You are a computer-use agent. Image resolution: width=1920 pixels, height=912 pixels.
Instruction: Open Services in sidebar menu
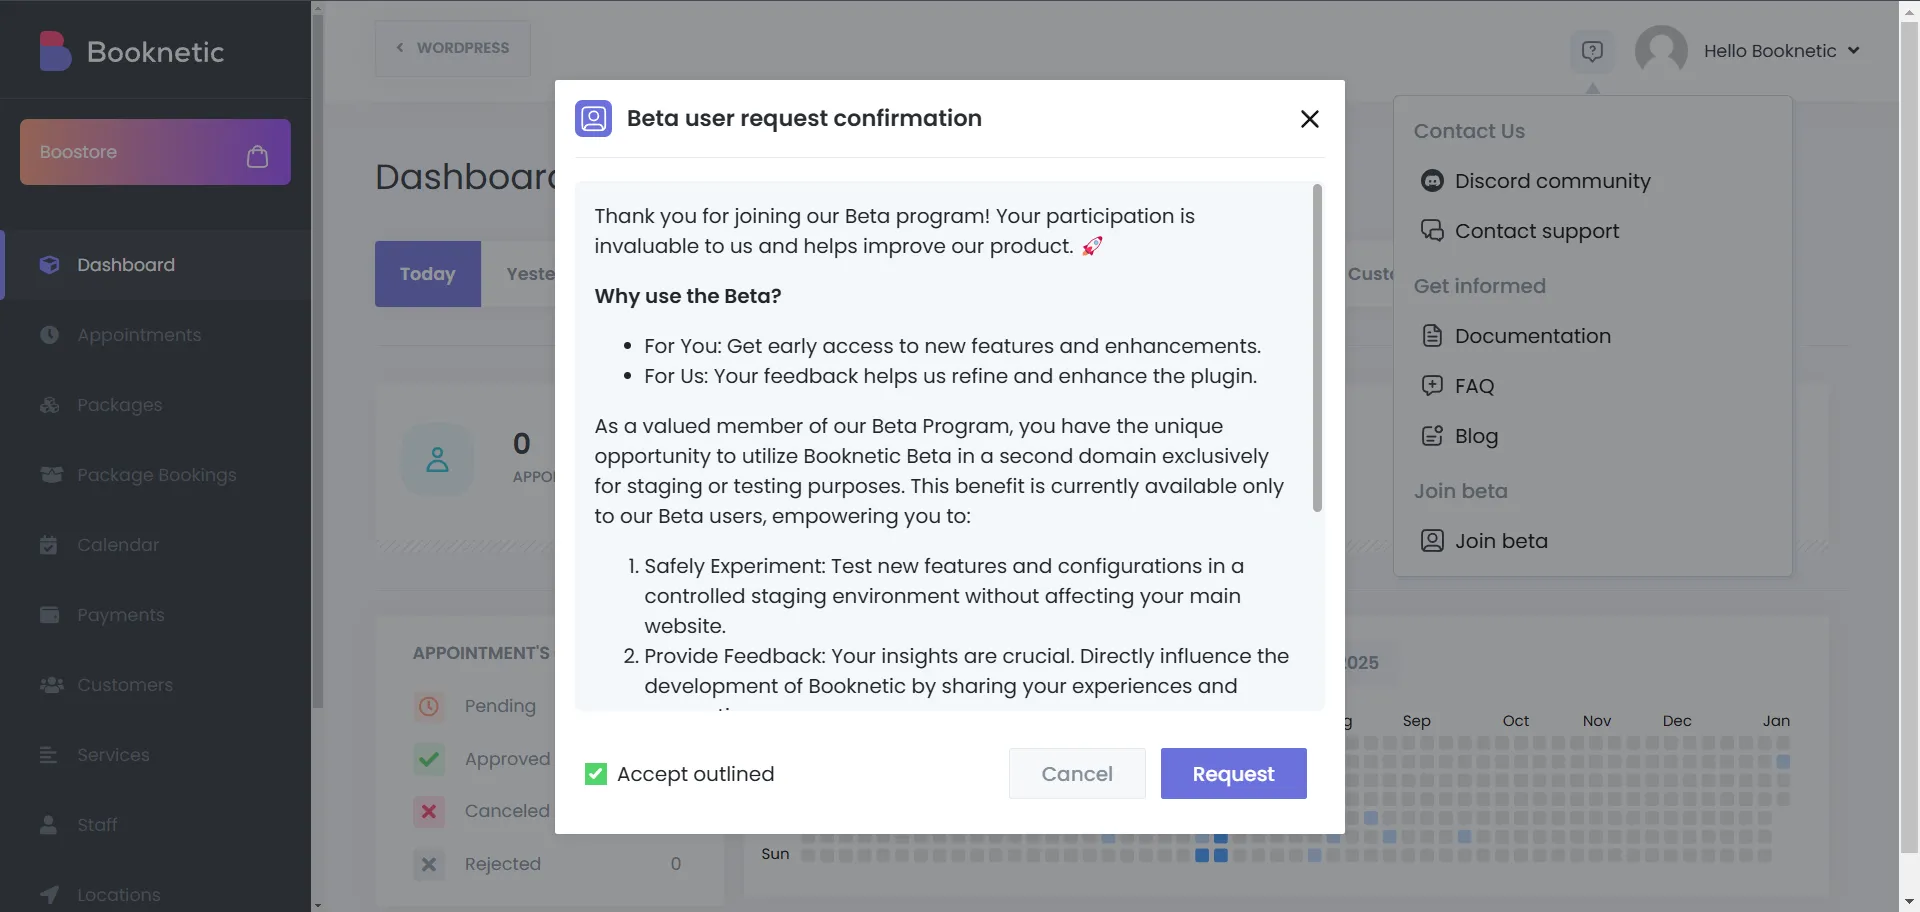click(157, 755)
